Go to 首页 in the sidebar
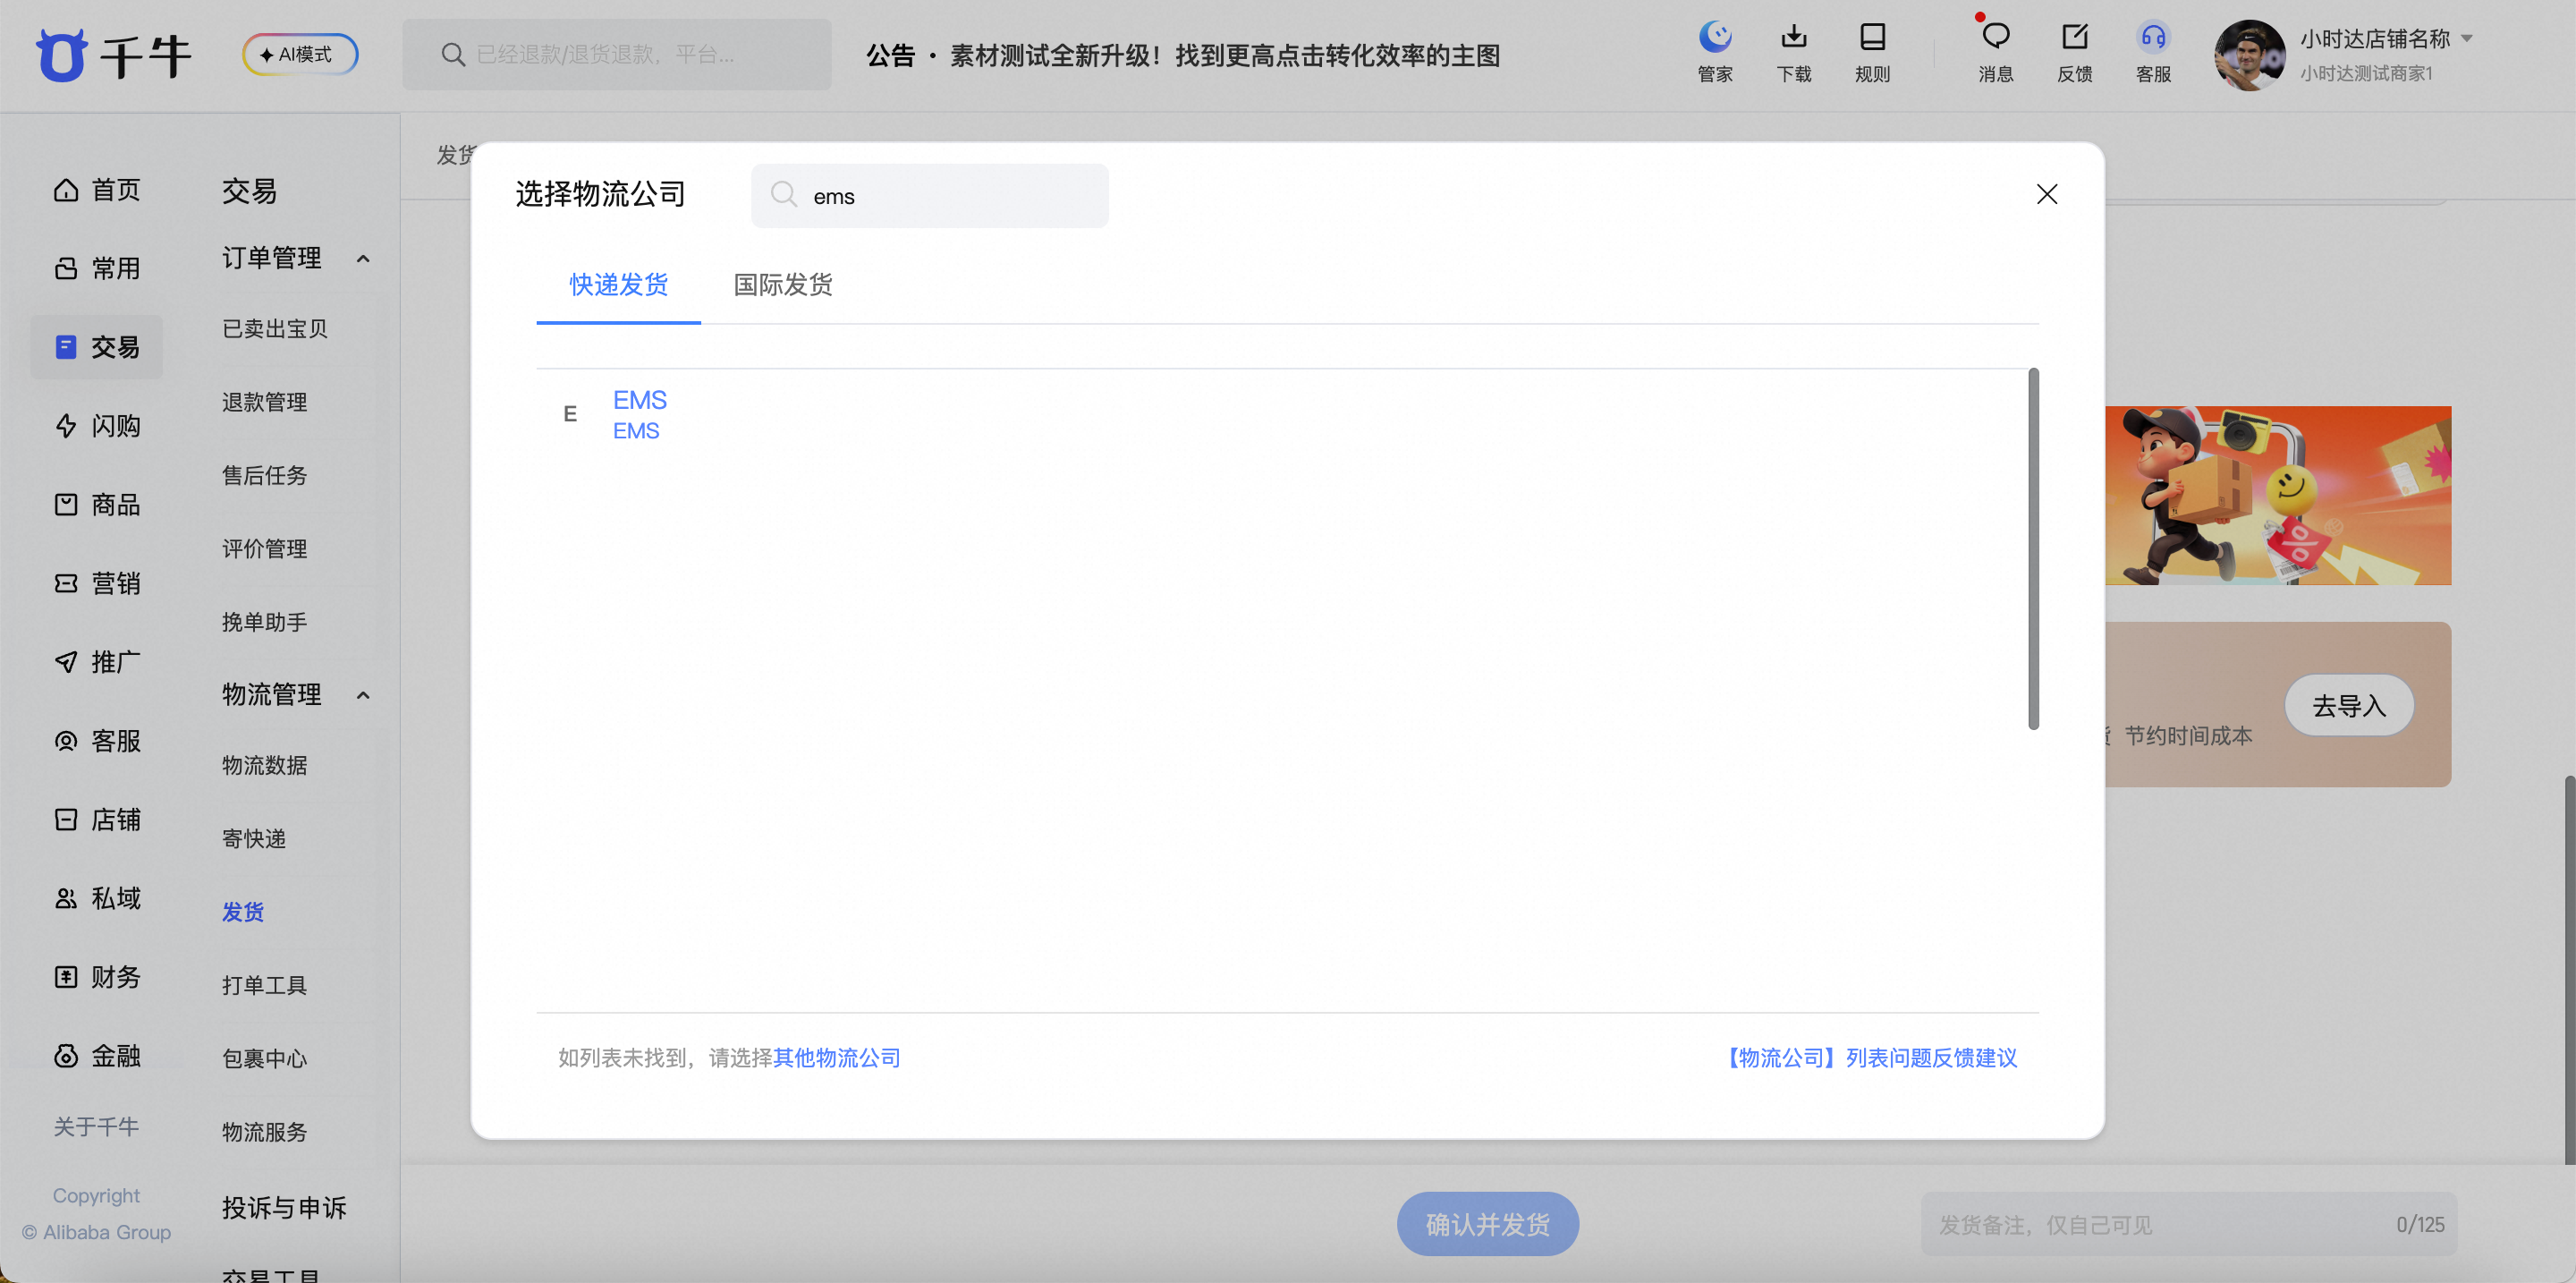The height and width of the screenshot is (1283, 2576). [x=97, y=189]
